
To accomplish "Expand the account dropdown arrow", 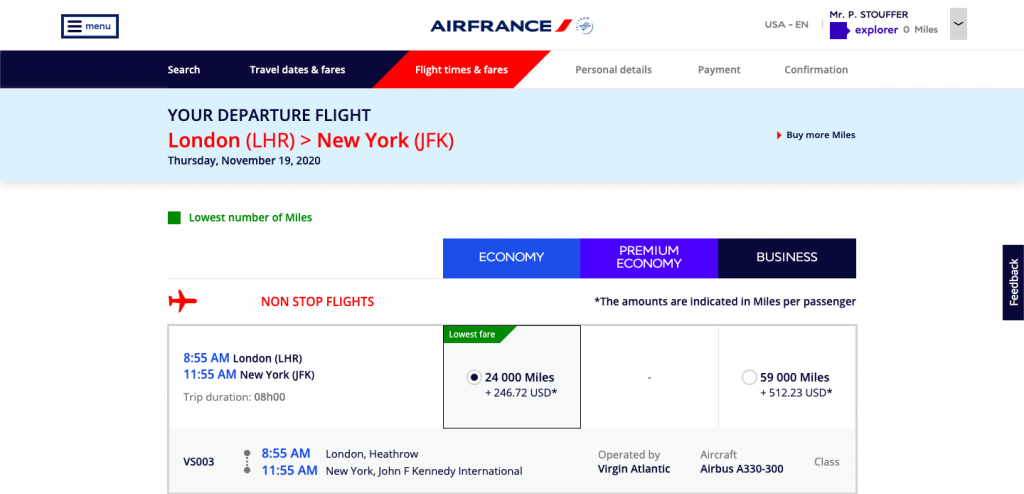I will pyautogui.click(x=958, y=24).
